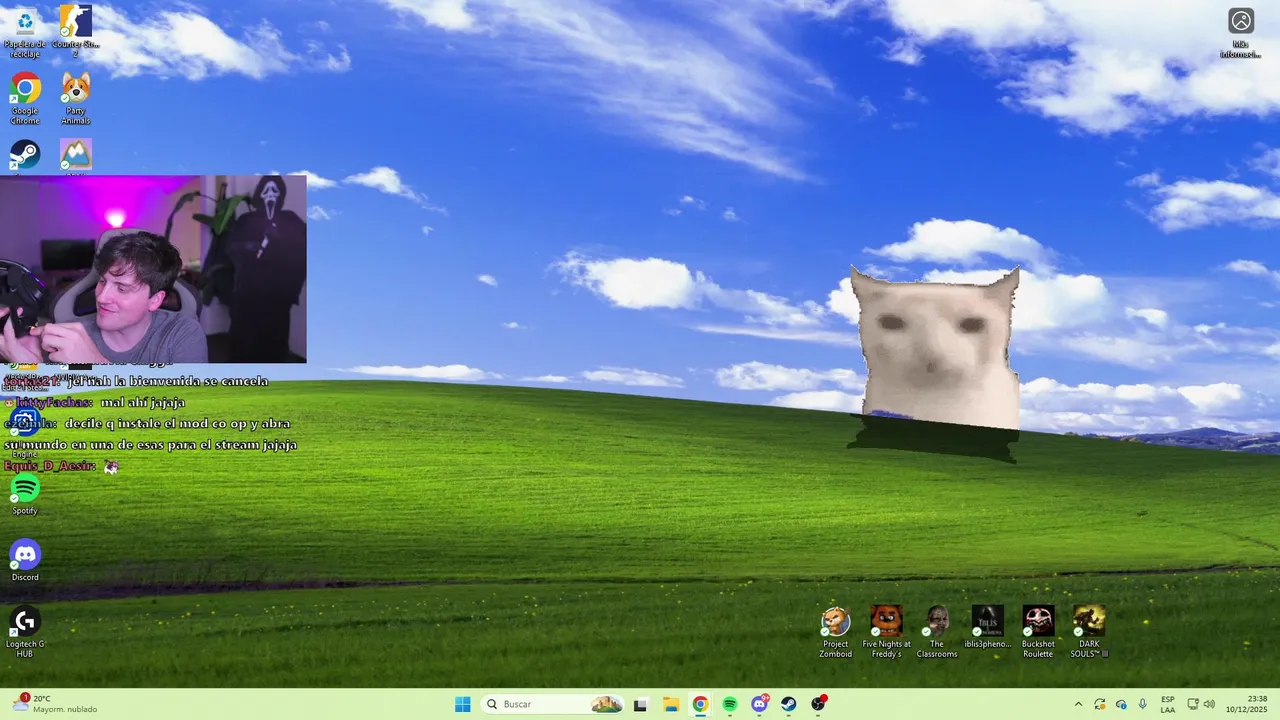This screenshot has width=1280, height=720.
Task: Select the Party Animals corgi icon
Action: (x=75, y=99)
